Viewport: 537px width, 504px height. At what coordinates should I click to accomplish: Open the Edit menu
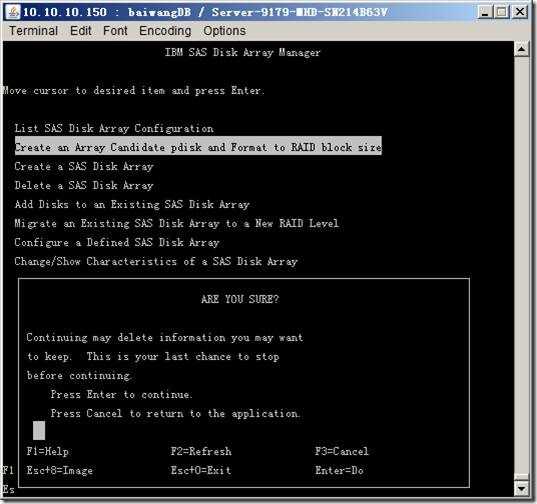pyautogui.click(x=80, y=31)
